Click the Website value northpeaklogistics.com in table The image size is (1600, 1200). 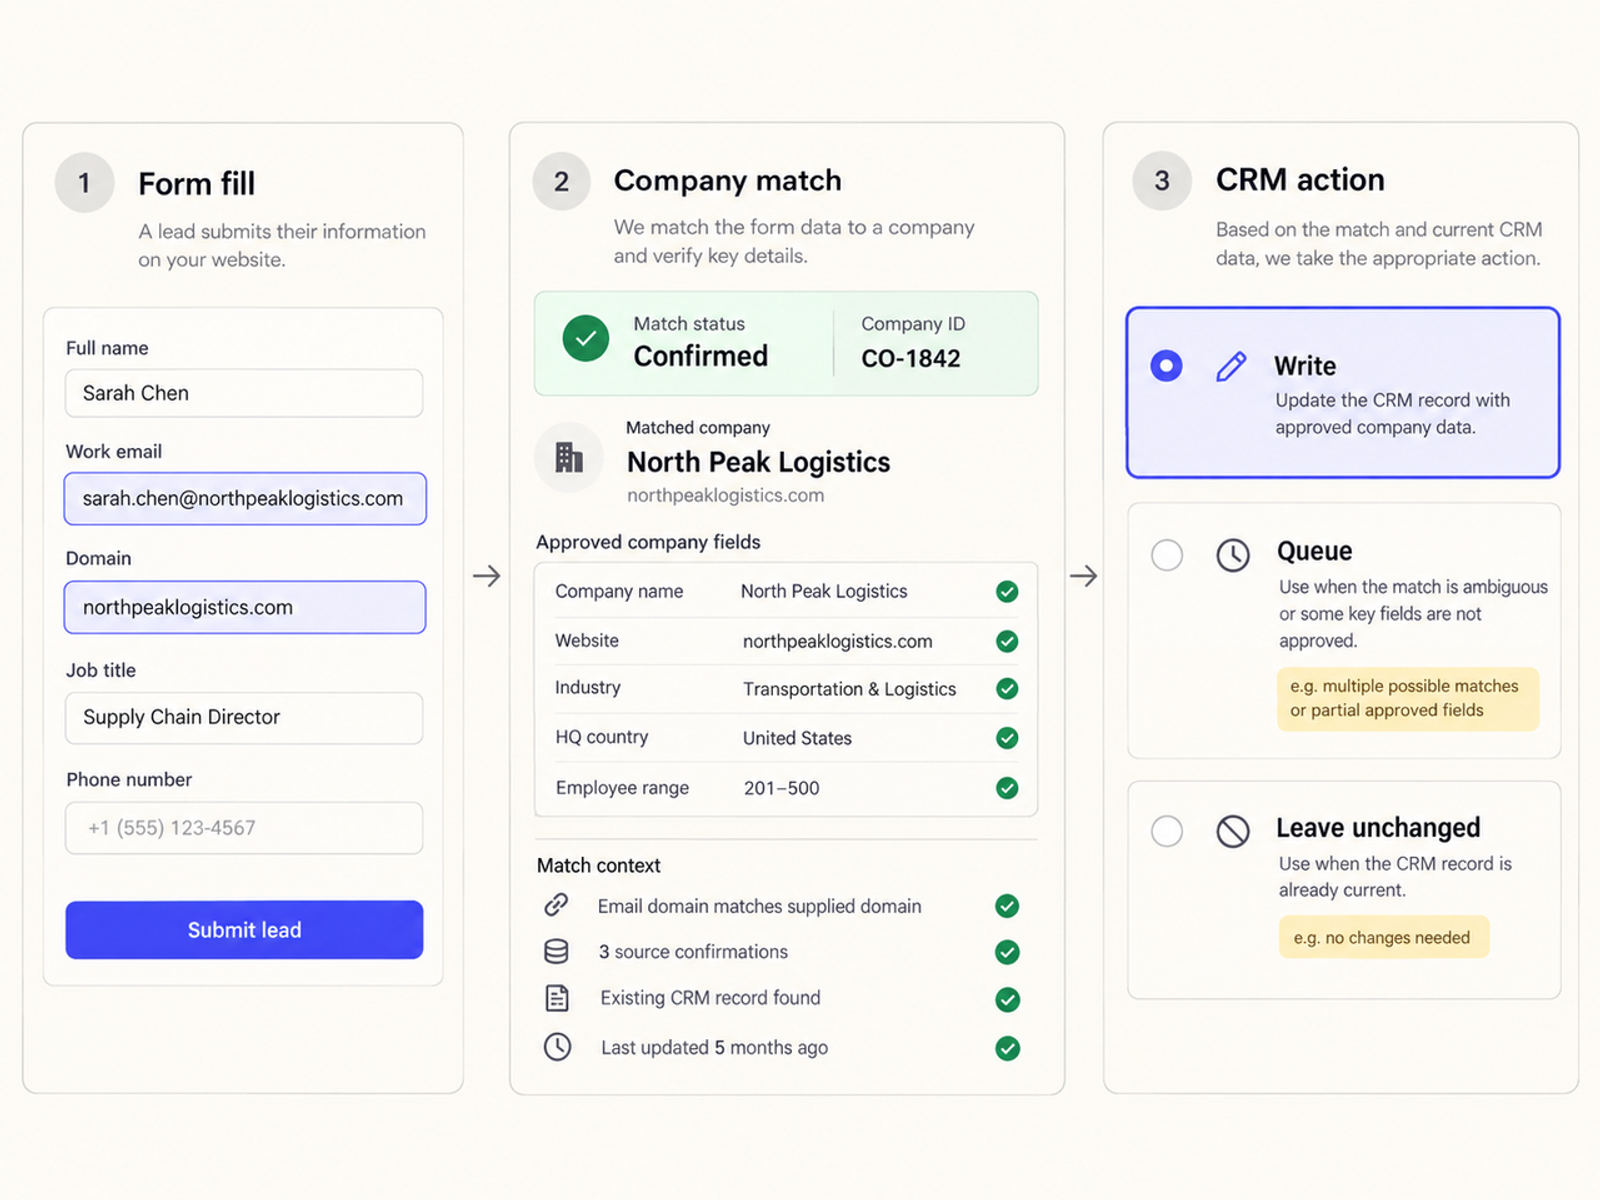tap(837, 641)
